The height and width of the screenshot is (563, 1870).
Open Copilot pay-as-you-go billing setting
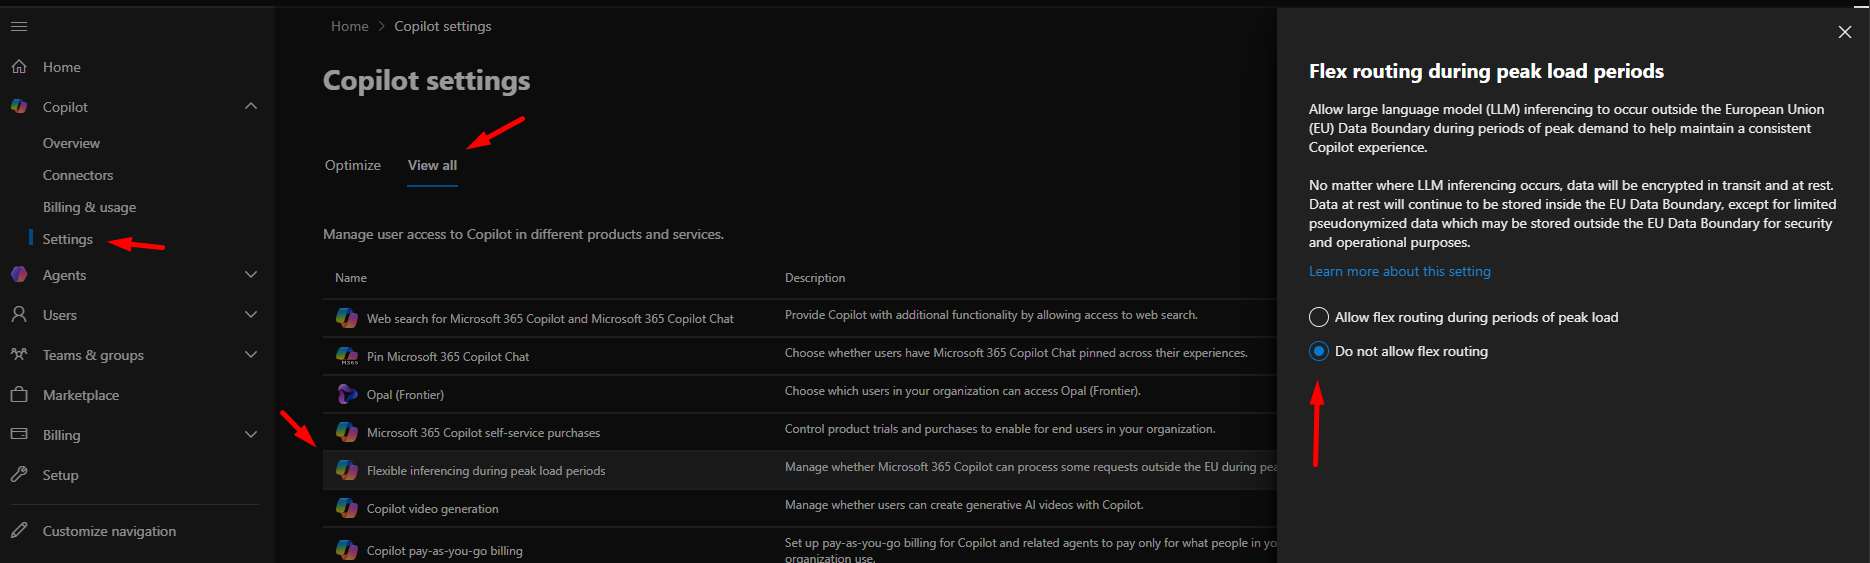pyautogui.click(x=444, y=551)
